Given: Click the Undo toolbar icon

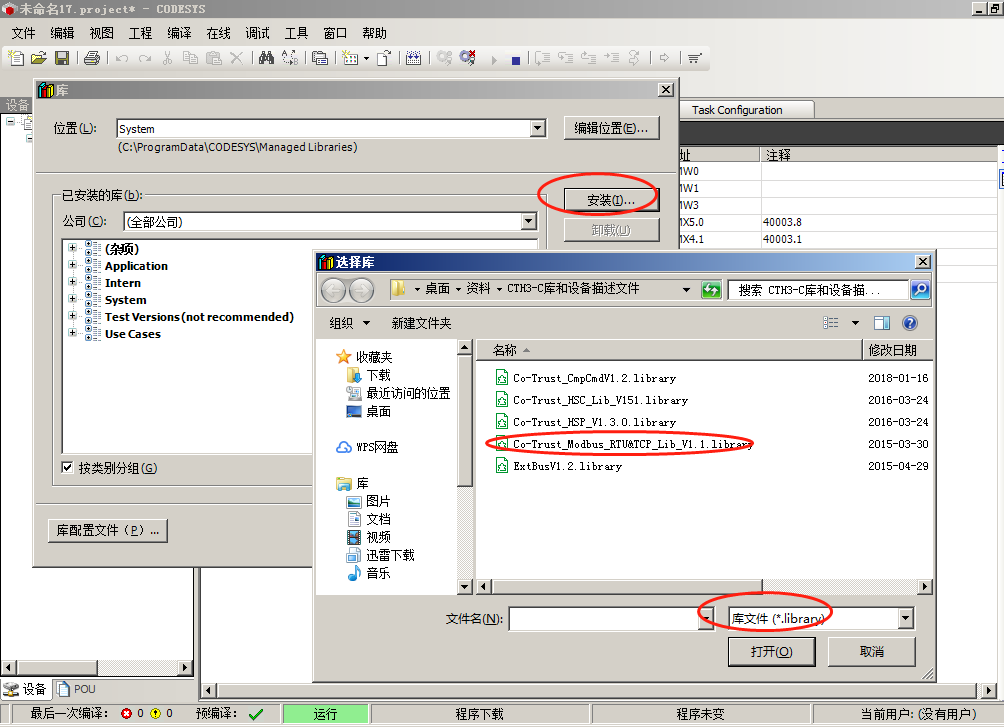Looking at the screenshot, I should (x=122, y=58).
